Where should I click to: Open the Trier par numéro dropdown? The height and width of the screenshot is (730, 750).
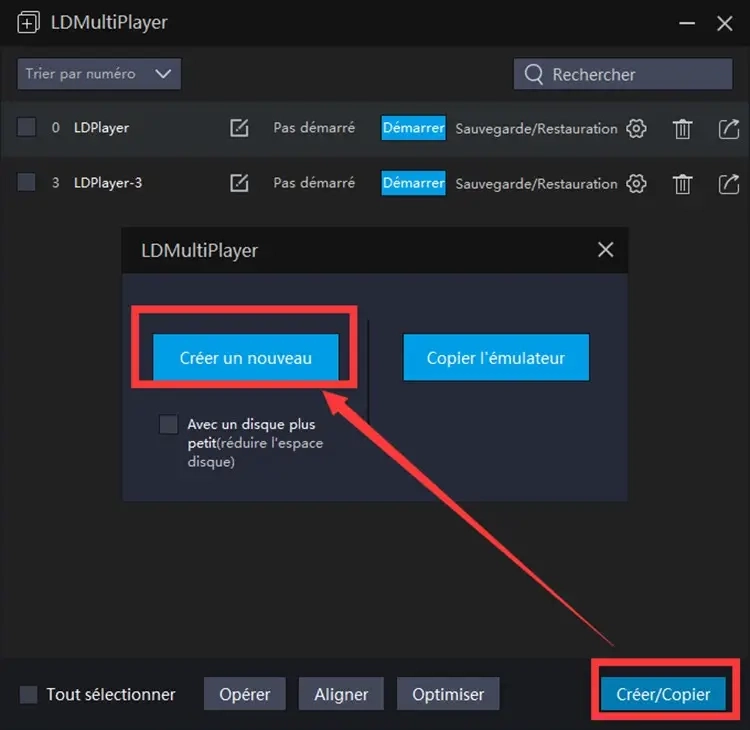99,74
